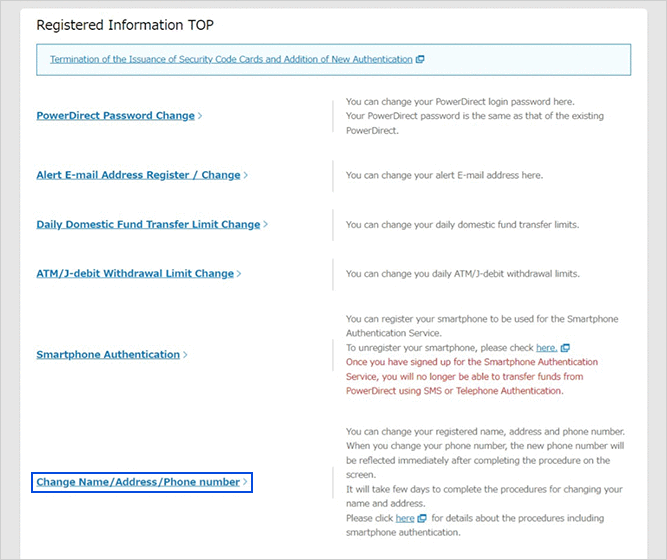Click 'here.' link to unregister your smartphone

[x=546, y=348]
